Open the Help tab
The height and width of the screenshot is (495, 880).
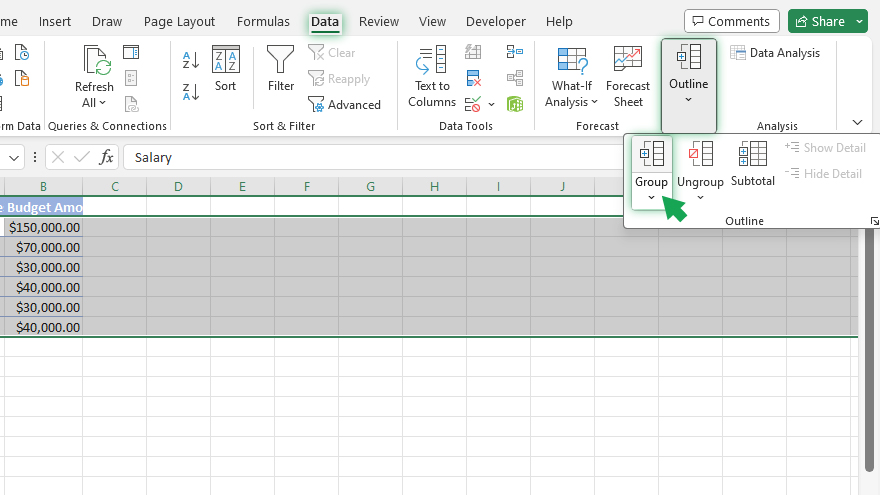(x=559, y=21)
